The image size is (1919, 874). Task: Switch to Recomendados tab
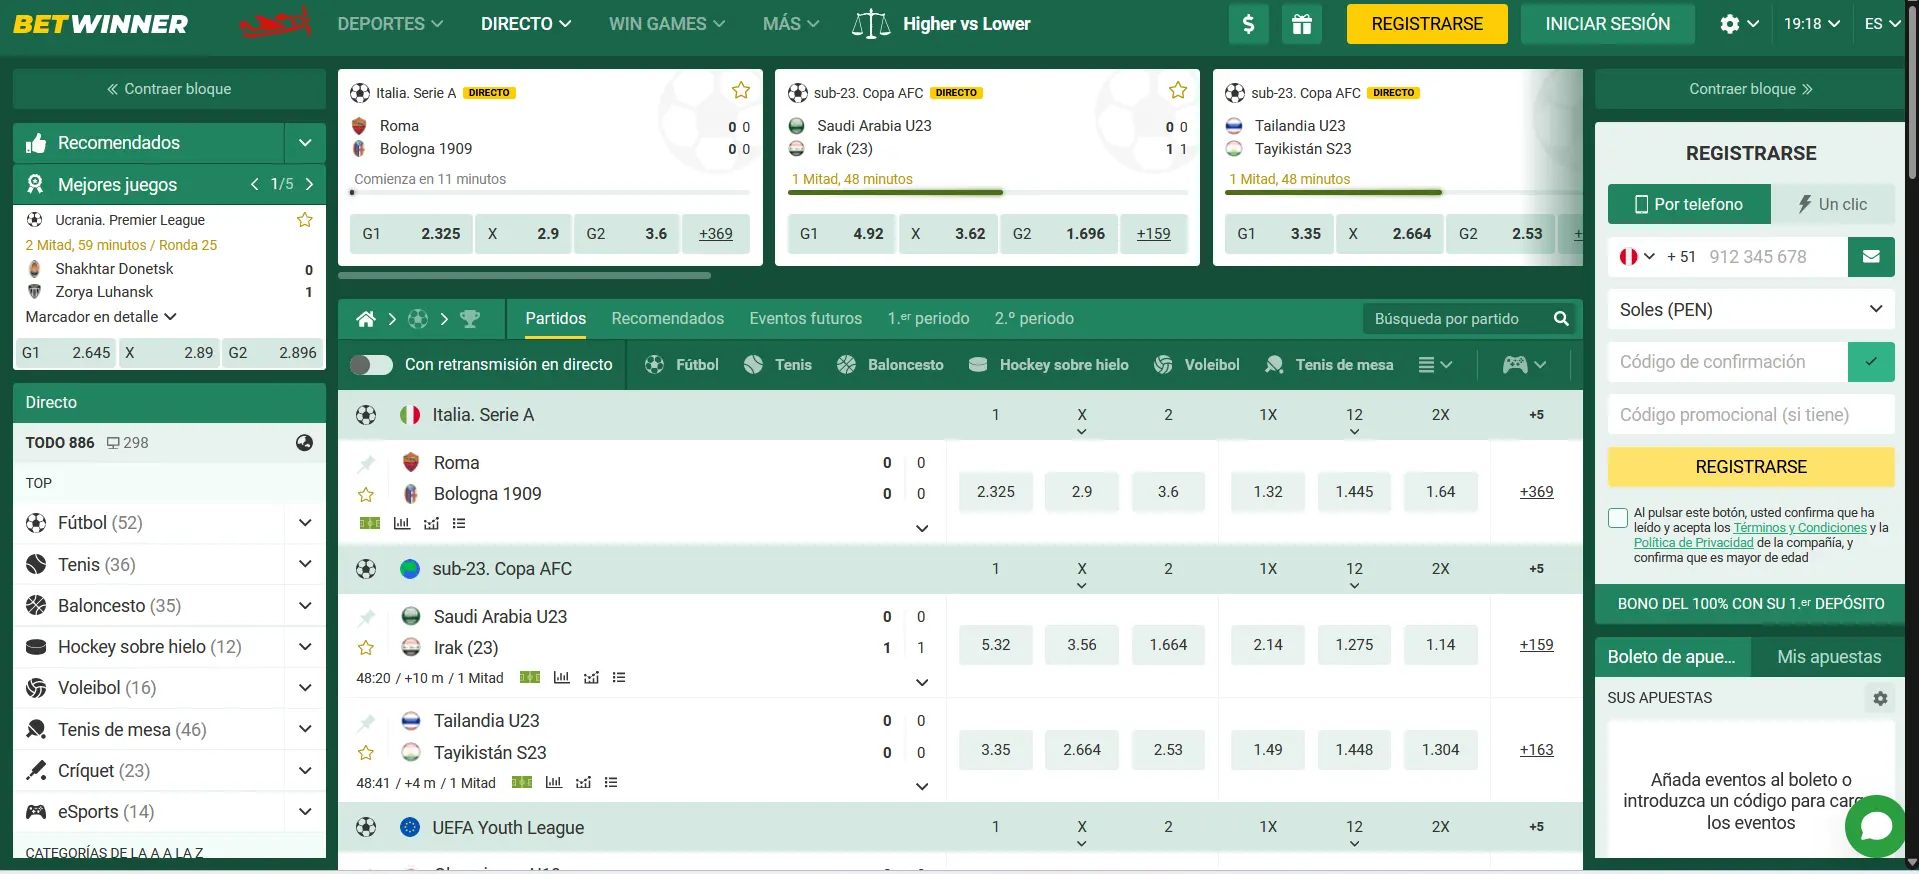tap(667, 319)
